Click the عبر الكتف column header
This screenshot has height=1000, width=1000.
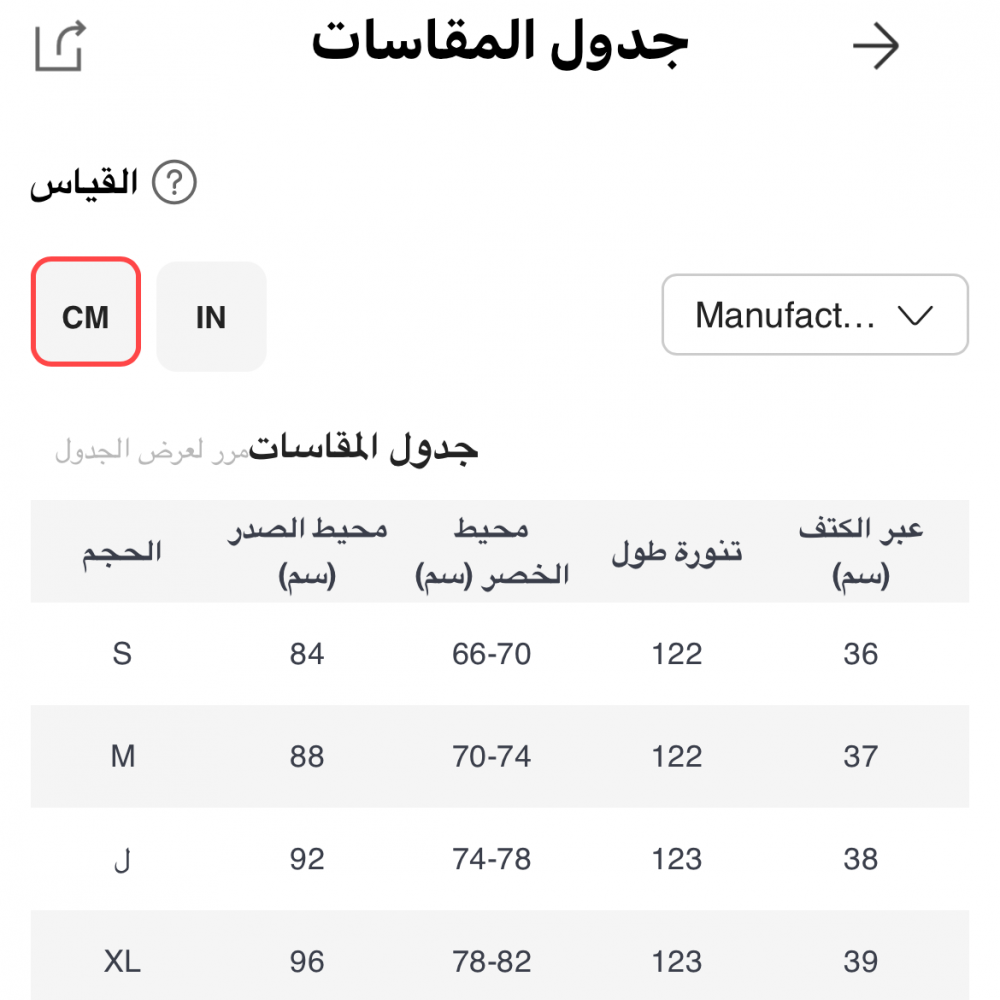tap(860, 552)
